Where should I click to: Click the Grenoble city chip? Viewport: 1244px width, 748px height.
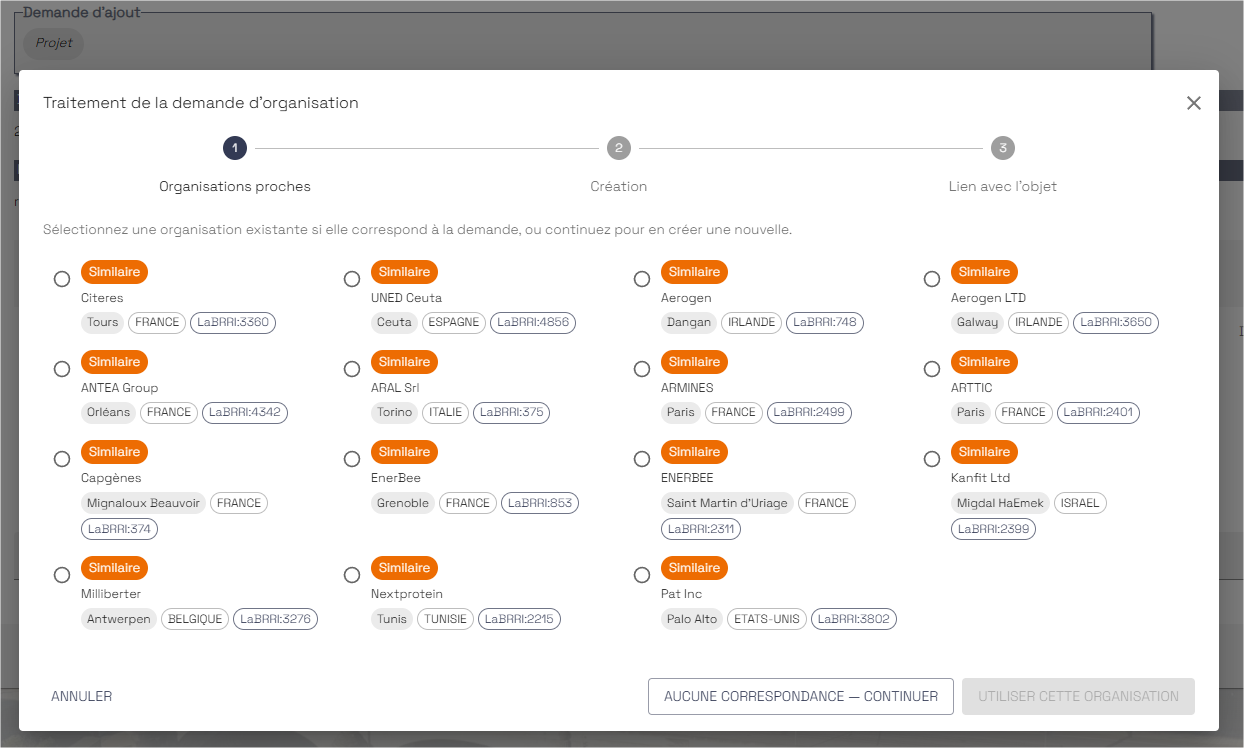click(403, 503)
